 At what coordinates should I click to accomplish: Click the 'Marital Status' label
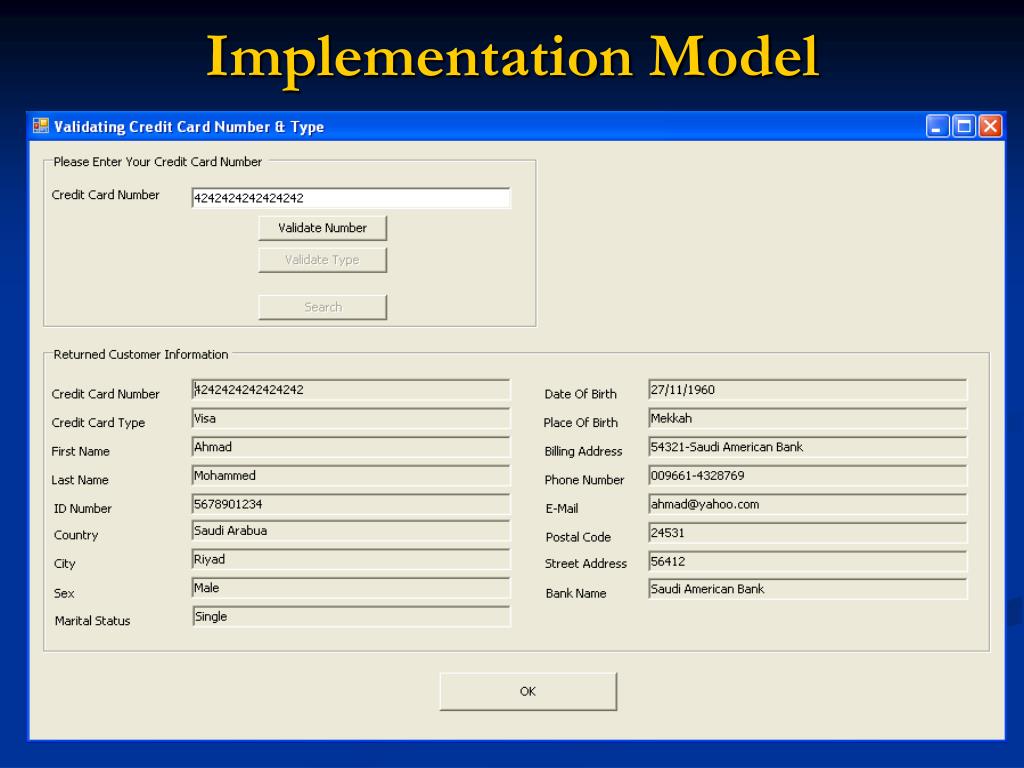[92, 621]
